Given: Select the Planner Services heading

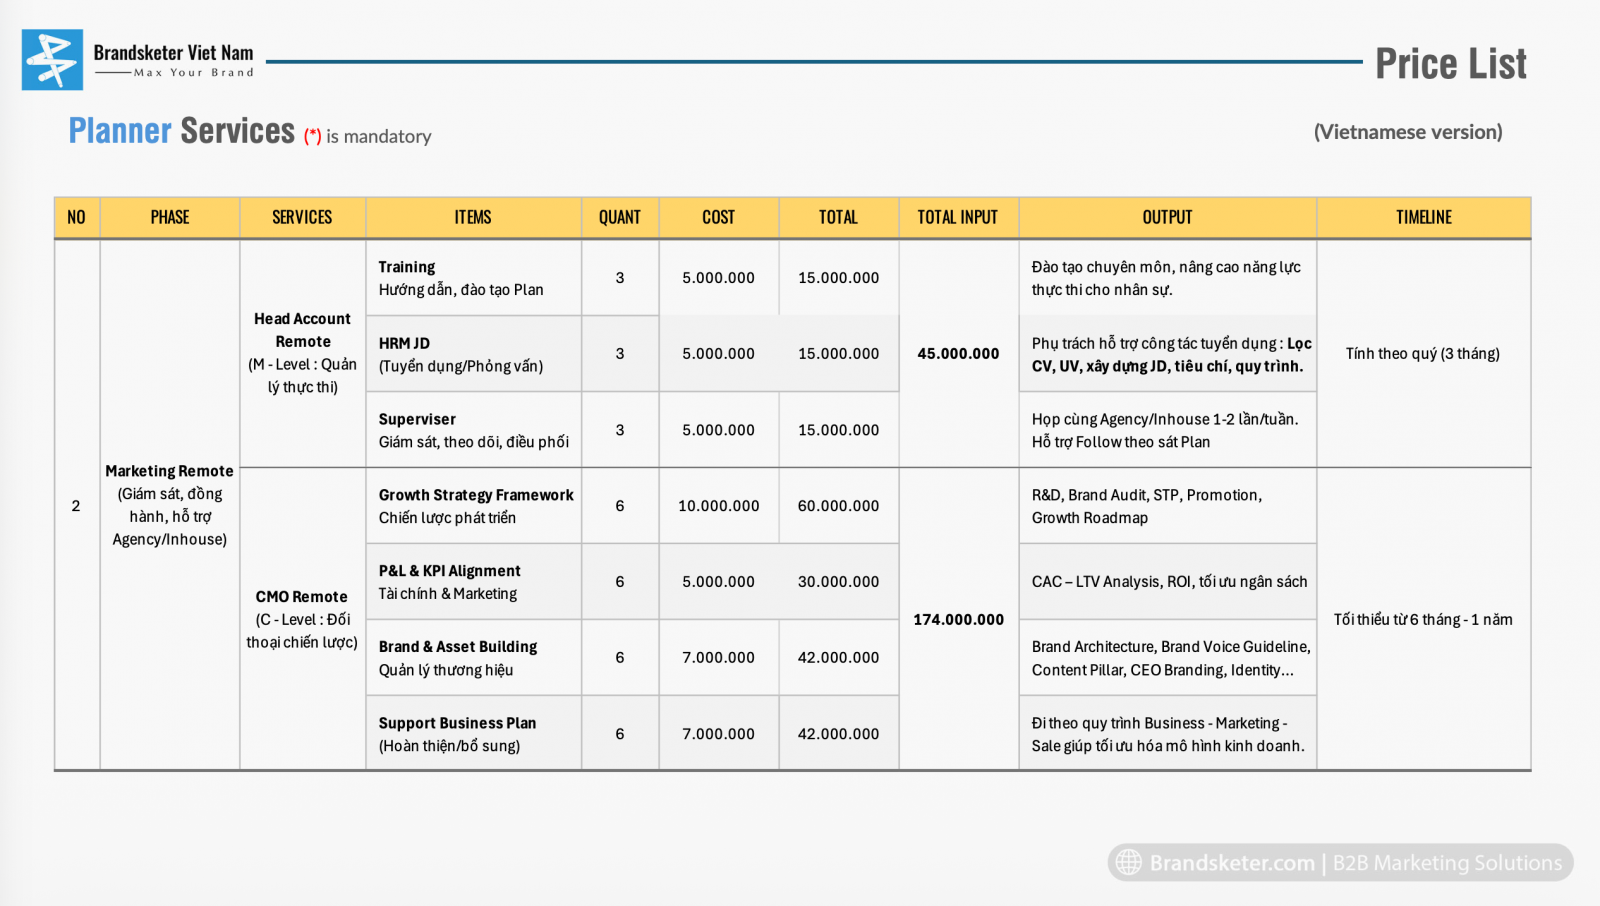Looking at the screenshot, I should 182,131.
